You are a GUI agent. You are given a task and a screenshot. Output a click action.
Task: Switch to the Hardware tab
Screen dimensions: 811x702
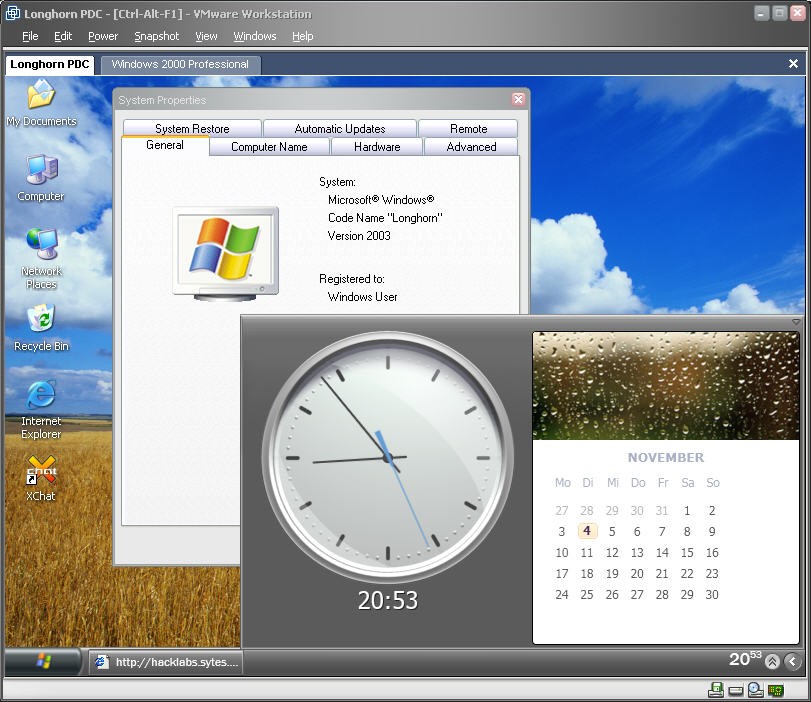[x=377, y=147]
